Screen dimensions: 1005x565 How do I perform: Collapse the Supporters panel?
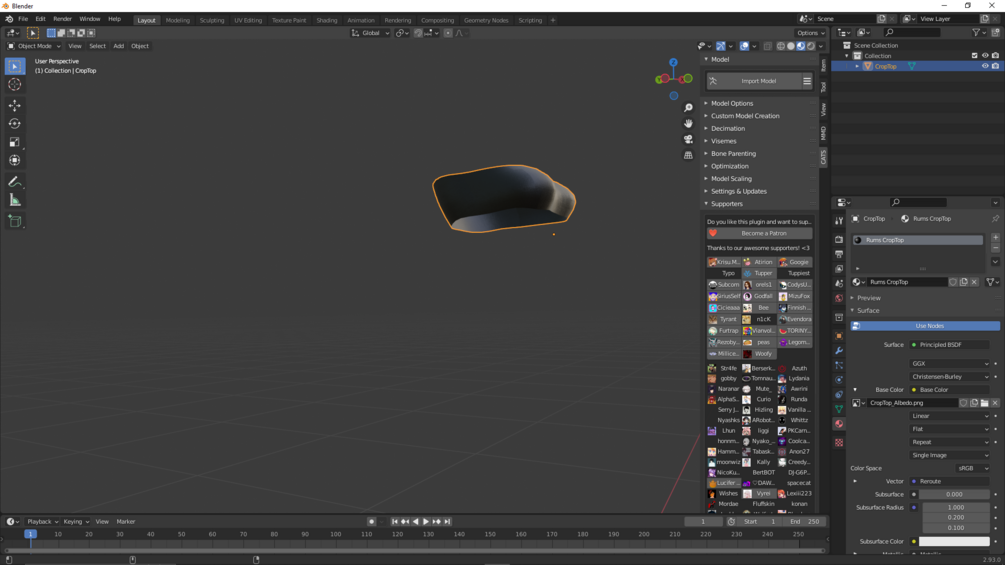[x=727, y=204]
